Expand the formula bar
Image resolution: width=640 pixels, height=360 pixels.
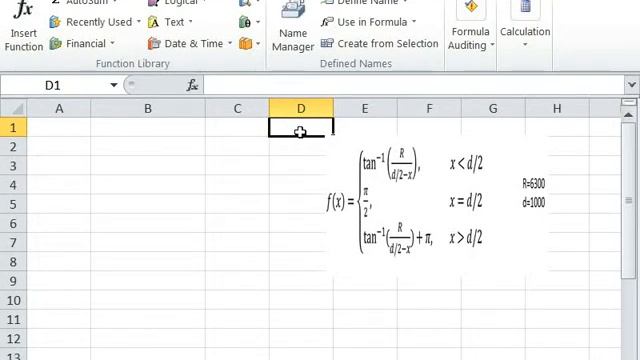coord(631,85)
